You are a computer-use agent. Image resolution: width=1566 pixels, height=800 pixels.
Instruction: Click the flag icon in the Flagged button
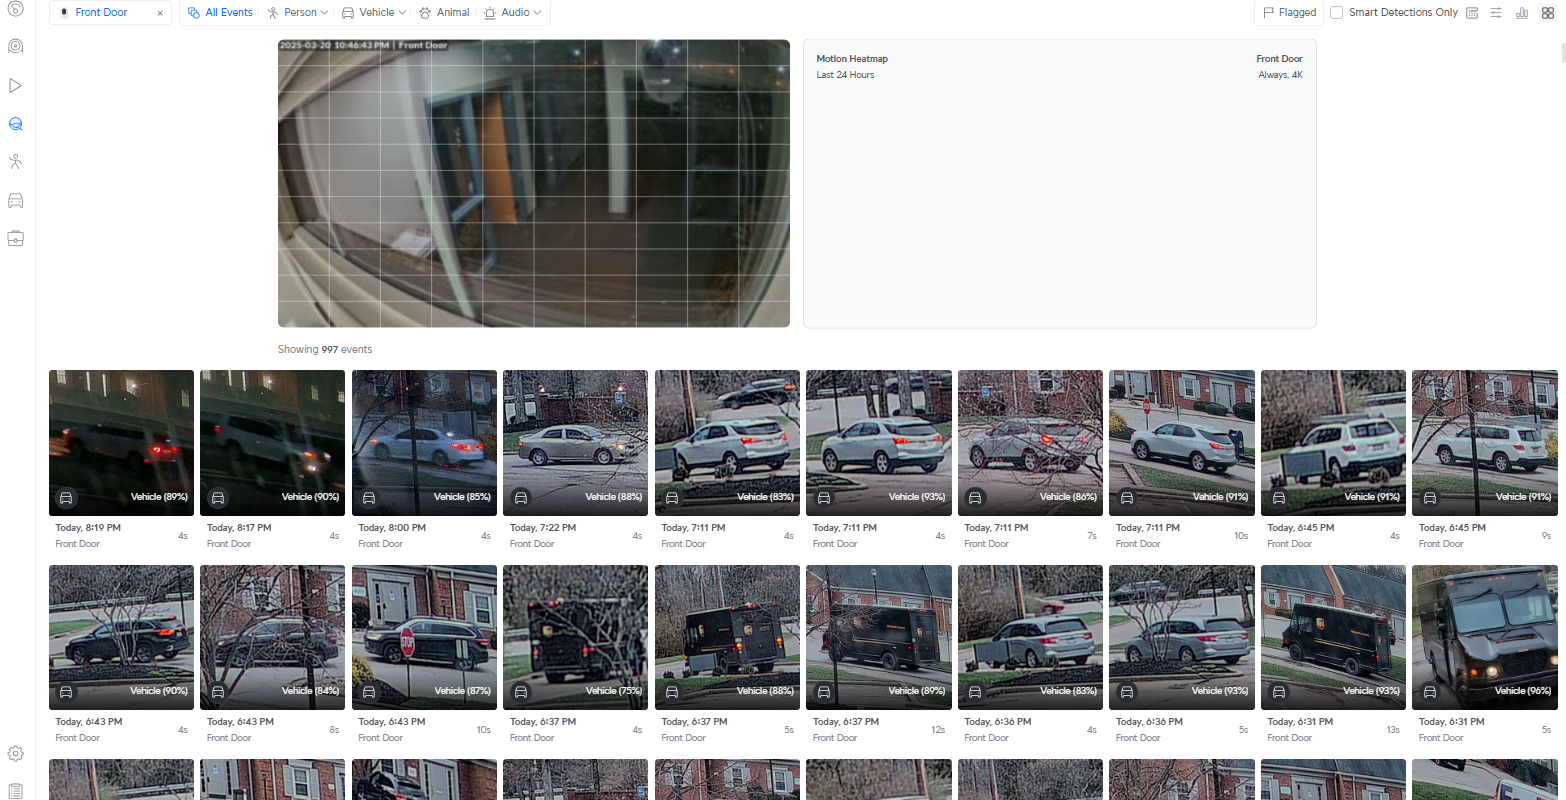coord(1268,13)
